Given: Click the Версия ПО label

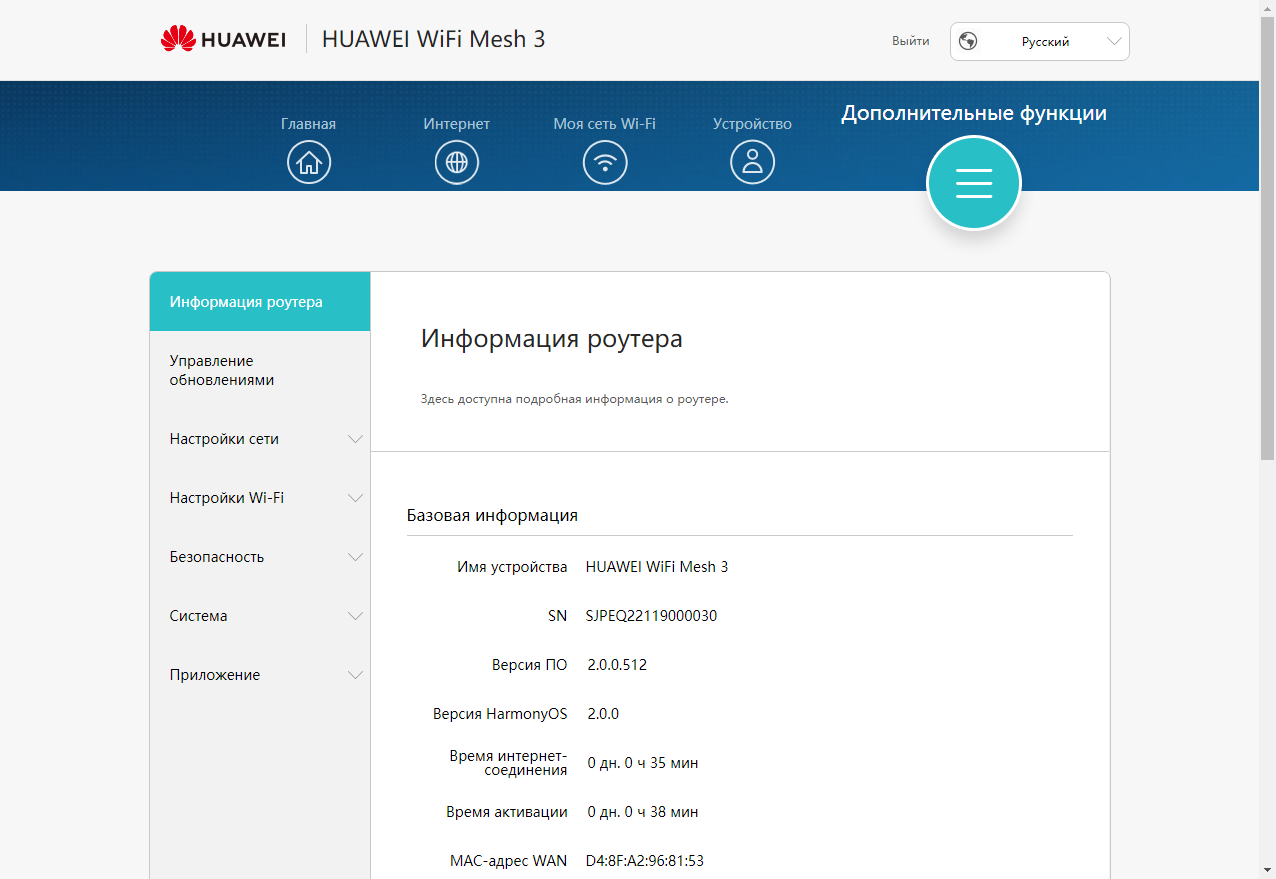Looking at the screenshot, I should pyautogui.click(x=529, y=665).
